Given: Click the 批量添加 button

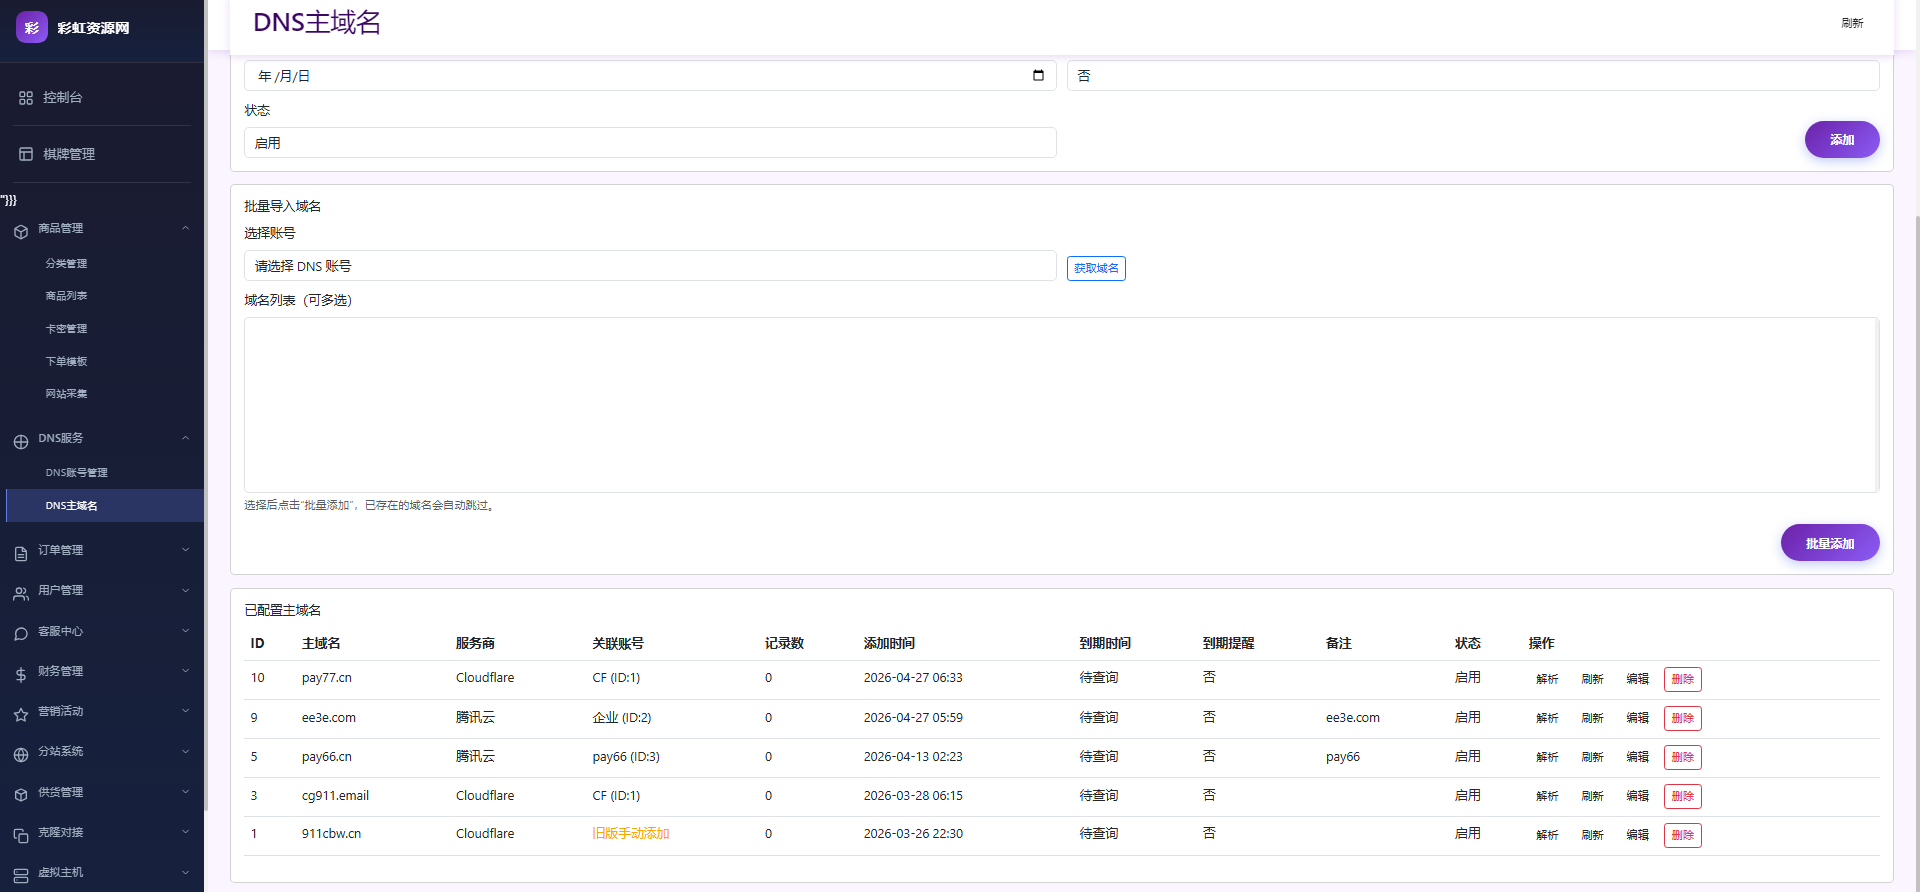Looking at the screenshot, I should coord(1830,543).
